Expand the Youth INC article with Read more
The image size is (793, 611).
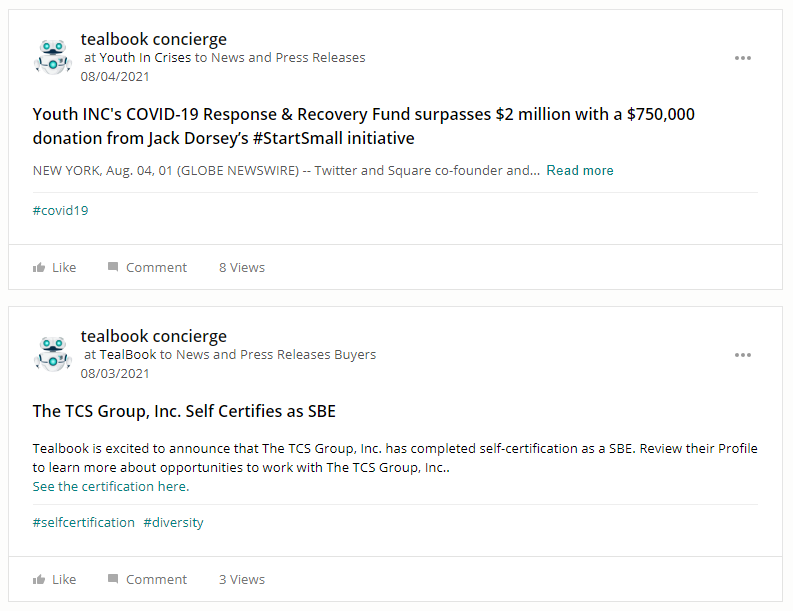coord(579,170)
